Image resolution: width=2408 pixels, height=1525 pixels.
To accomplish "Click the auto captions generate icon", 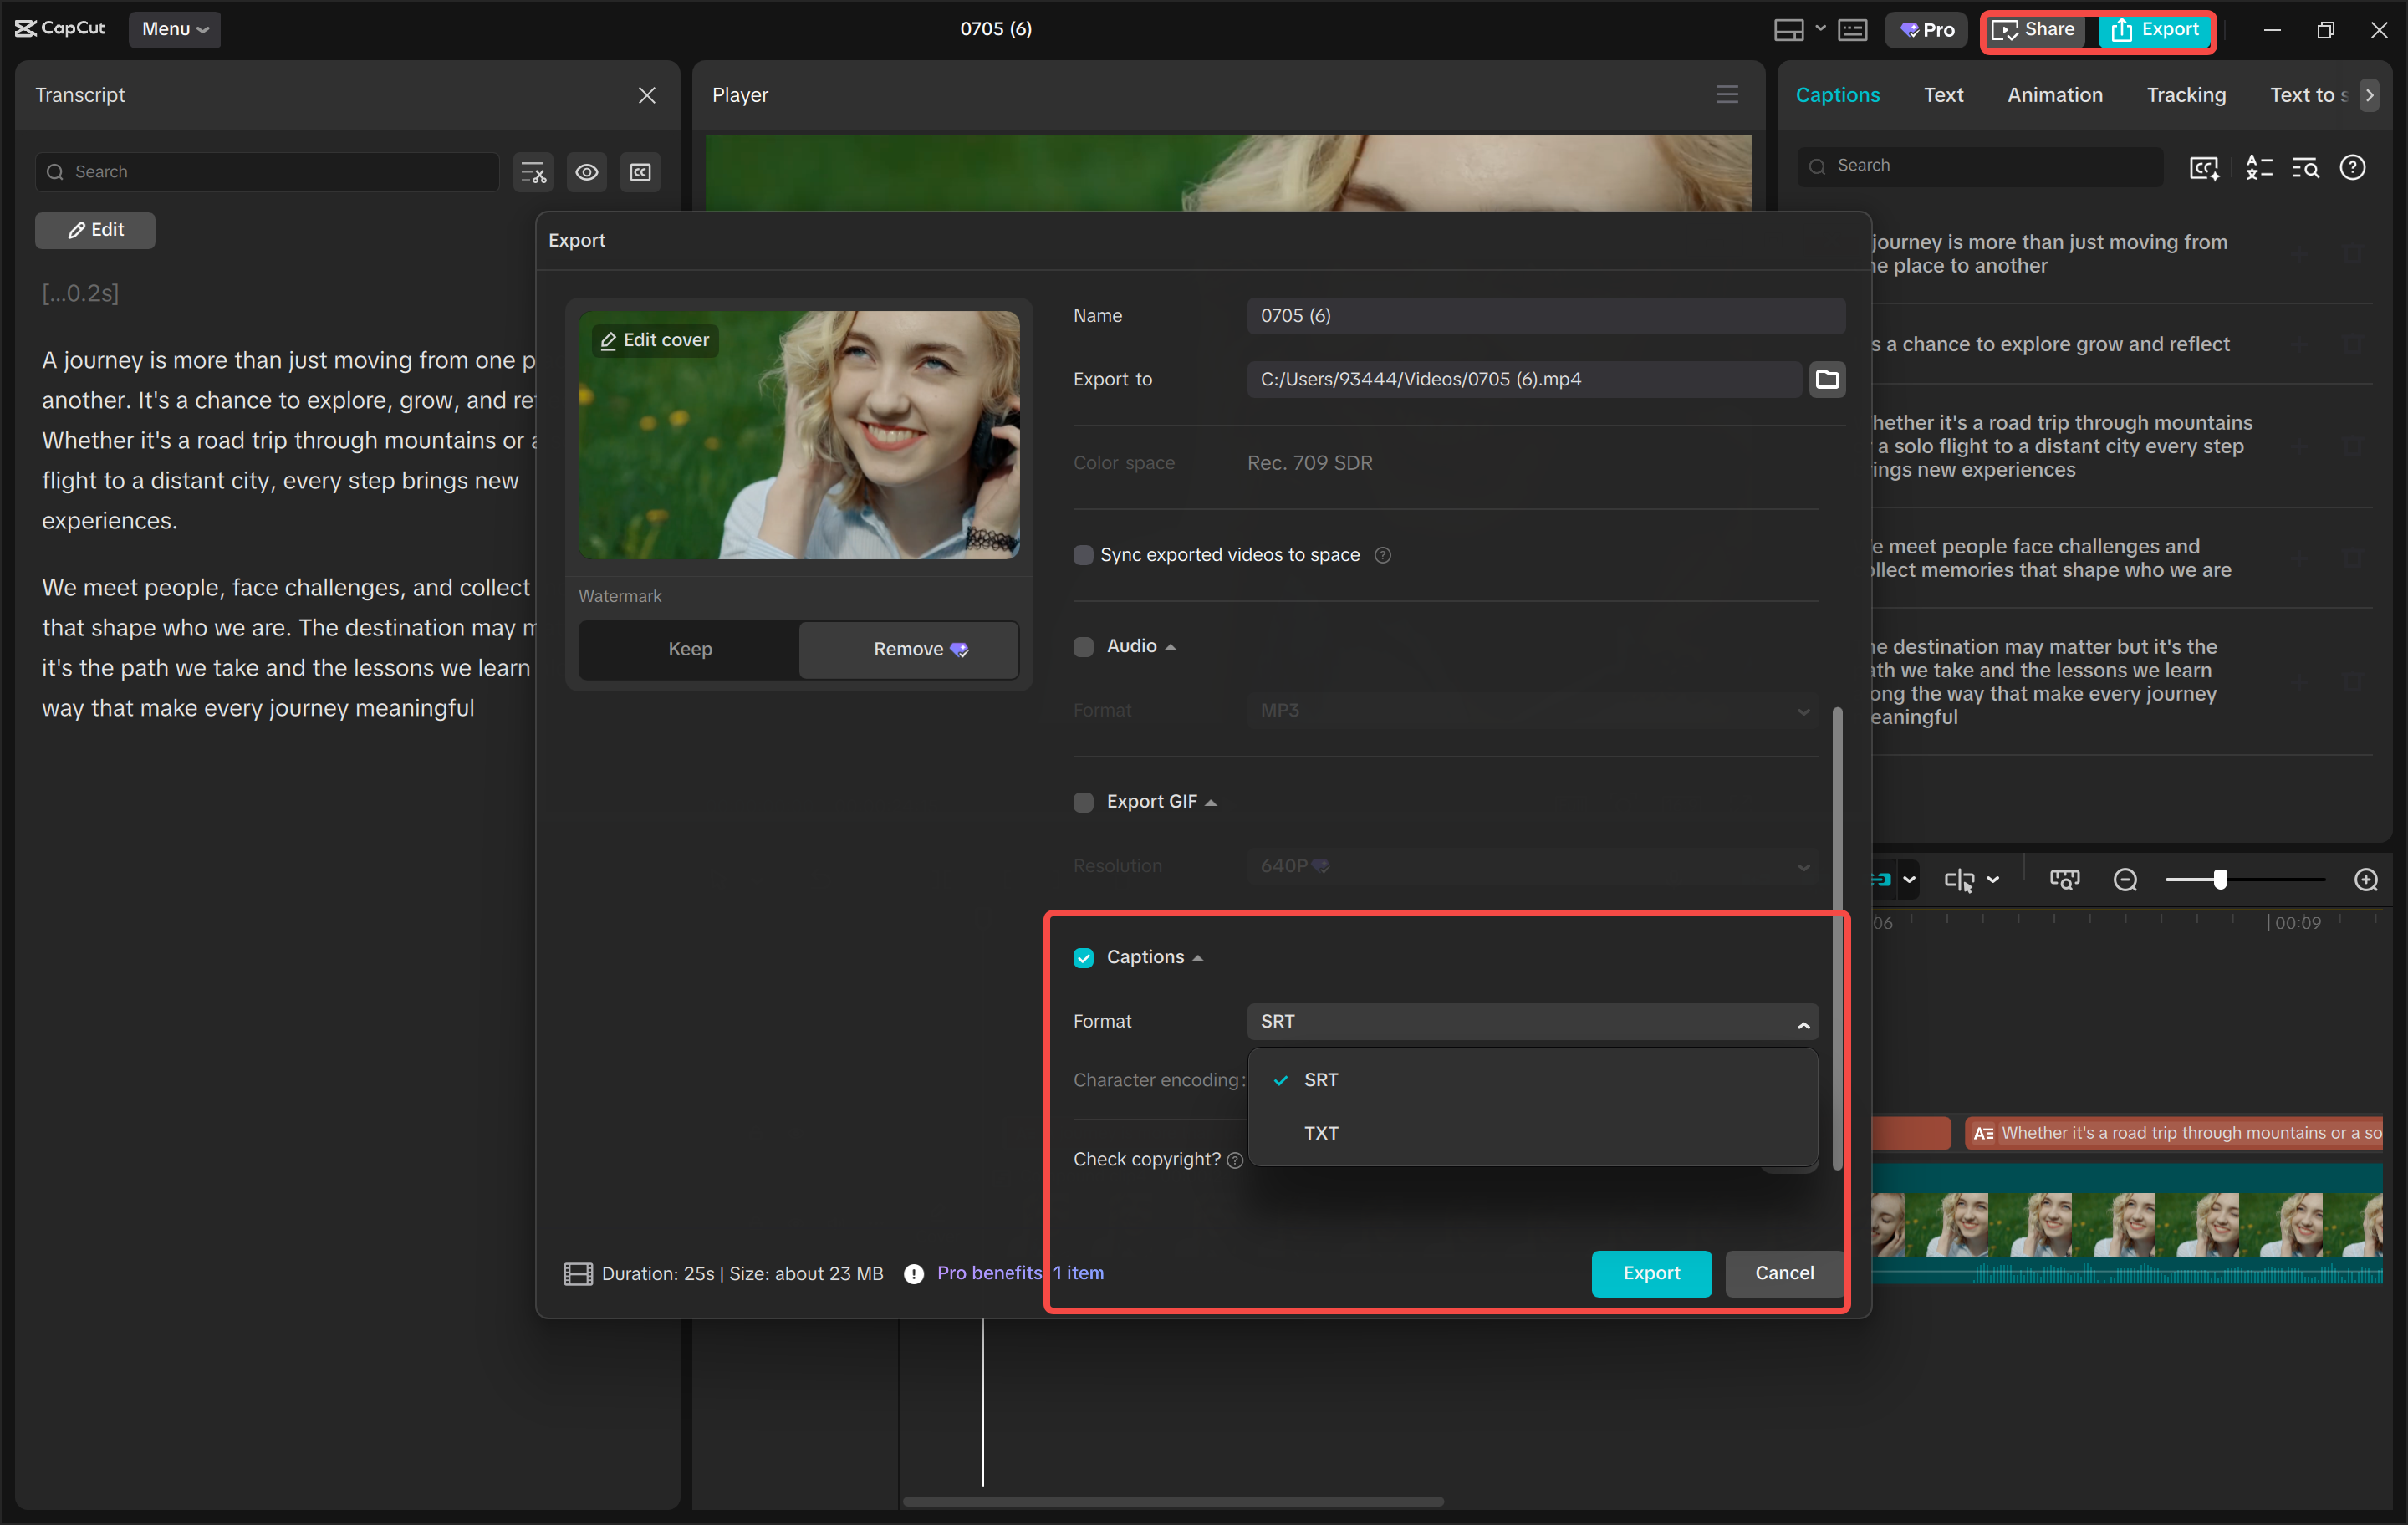I will point(2203,168).
